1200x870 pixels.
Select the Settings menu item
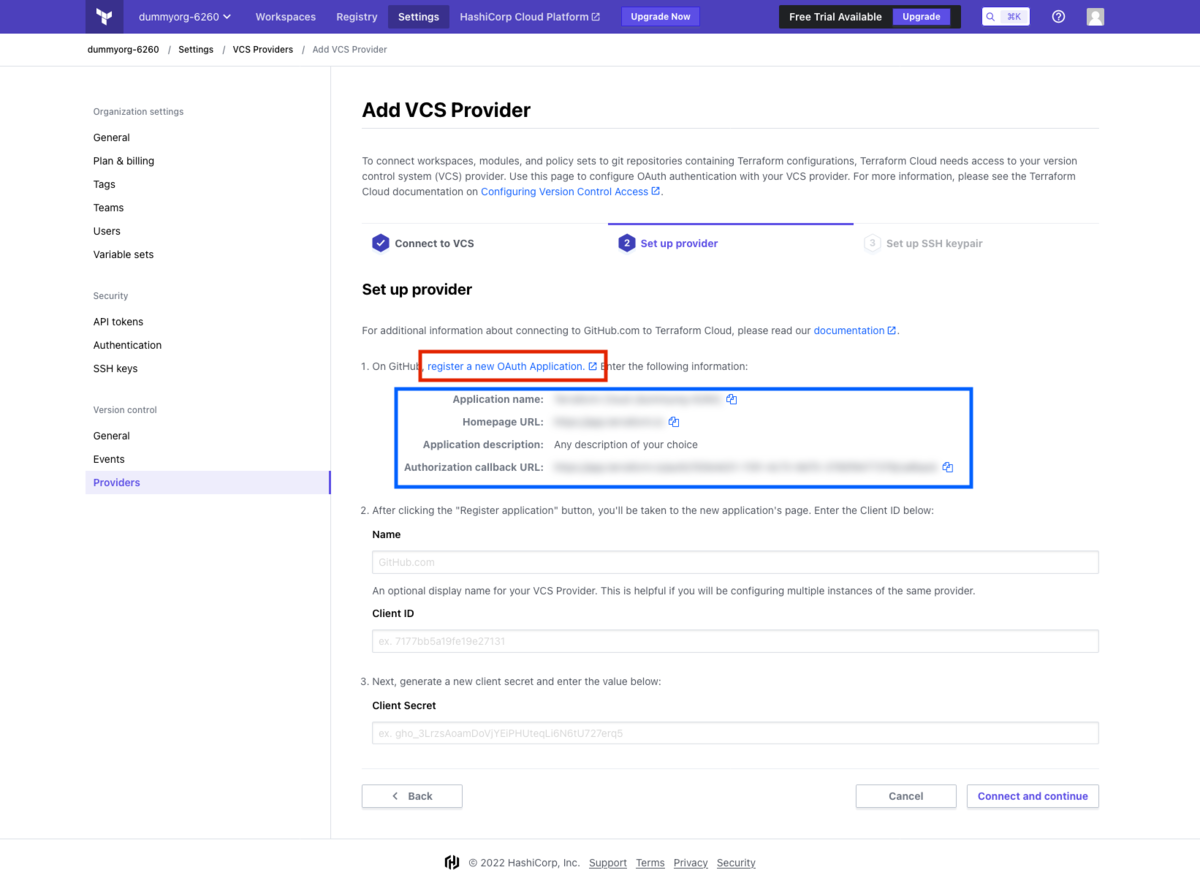click(418, 17)
